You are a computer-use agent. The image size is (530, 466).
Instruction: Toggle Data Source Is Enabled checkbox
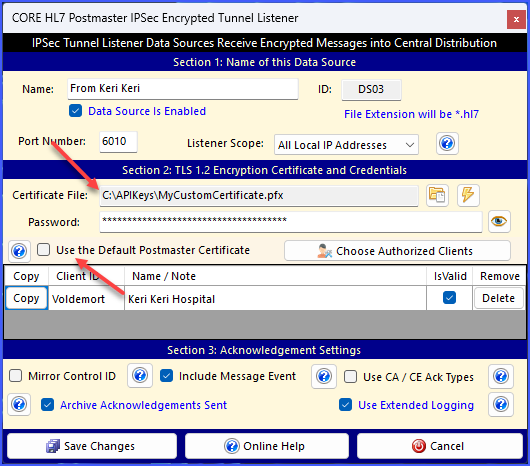[75, 111]
